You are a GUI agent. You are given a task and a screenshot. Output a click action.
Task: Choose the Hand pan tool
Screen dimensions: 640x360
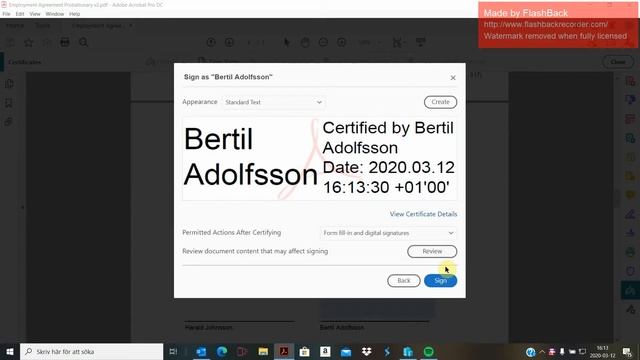[x=305, y=42]
